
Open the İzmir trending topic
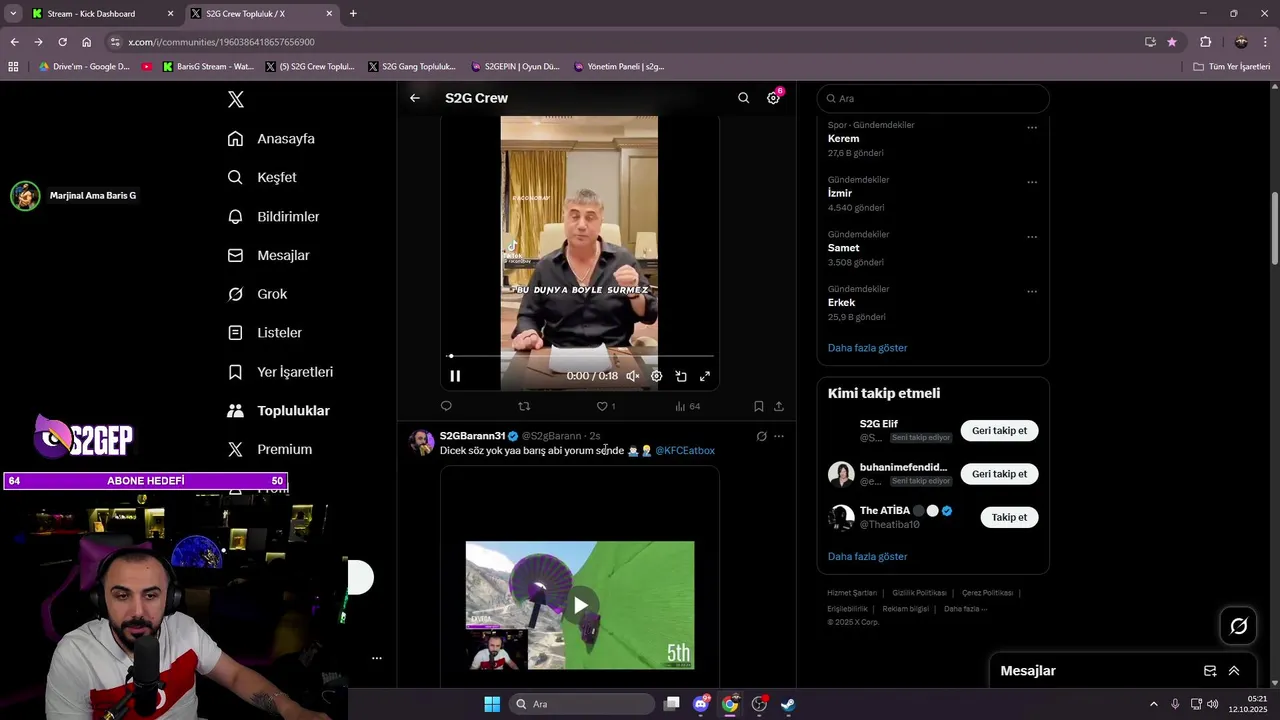coord(840,193)
